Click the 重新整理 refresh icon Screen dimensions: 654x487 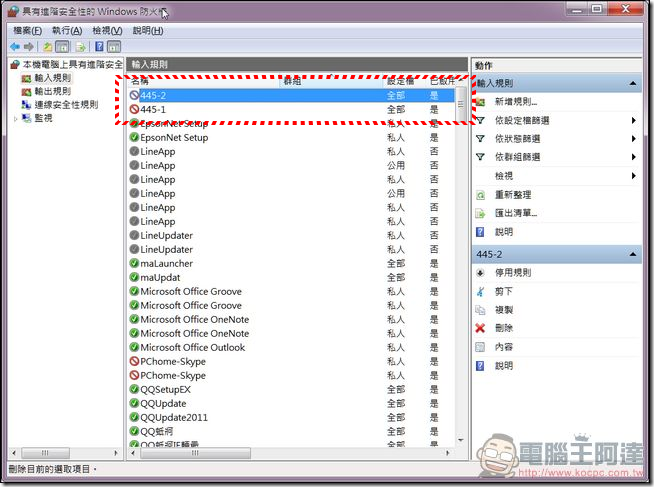(480, 195)
